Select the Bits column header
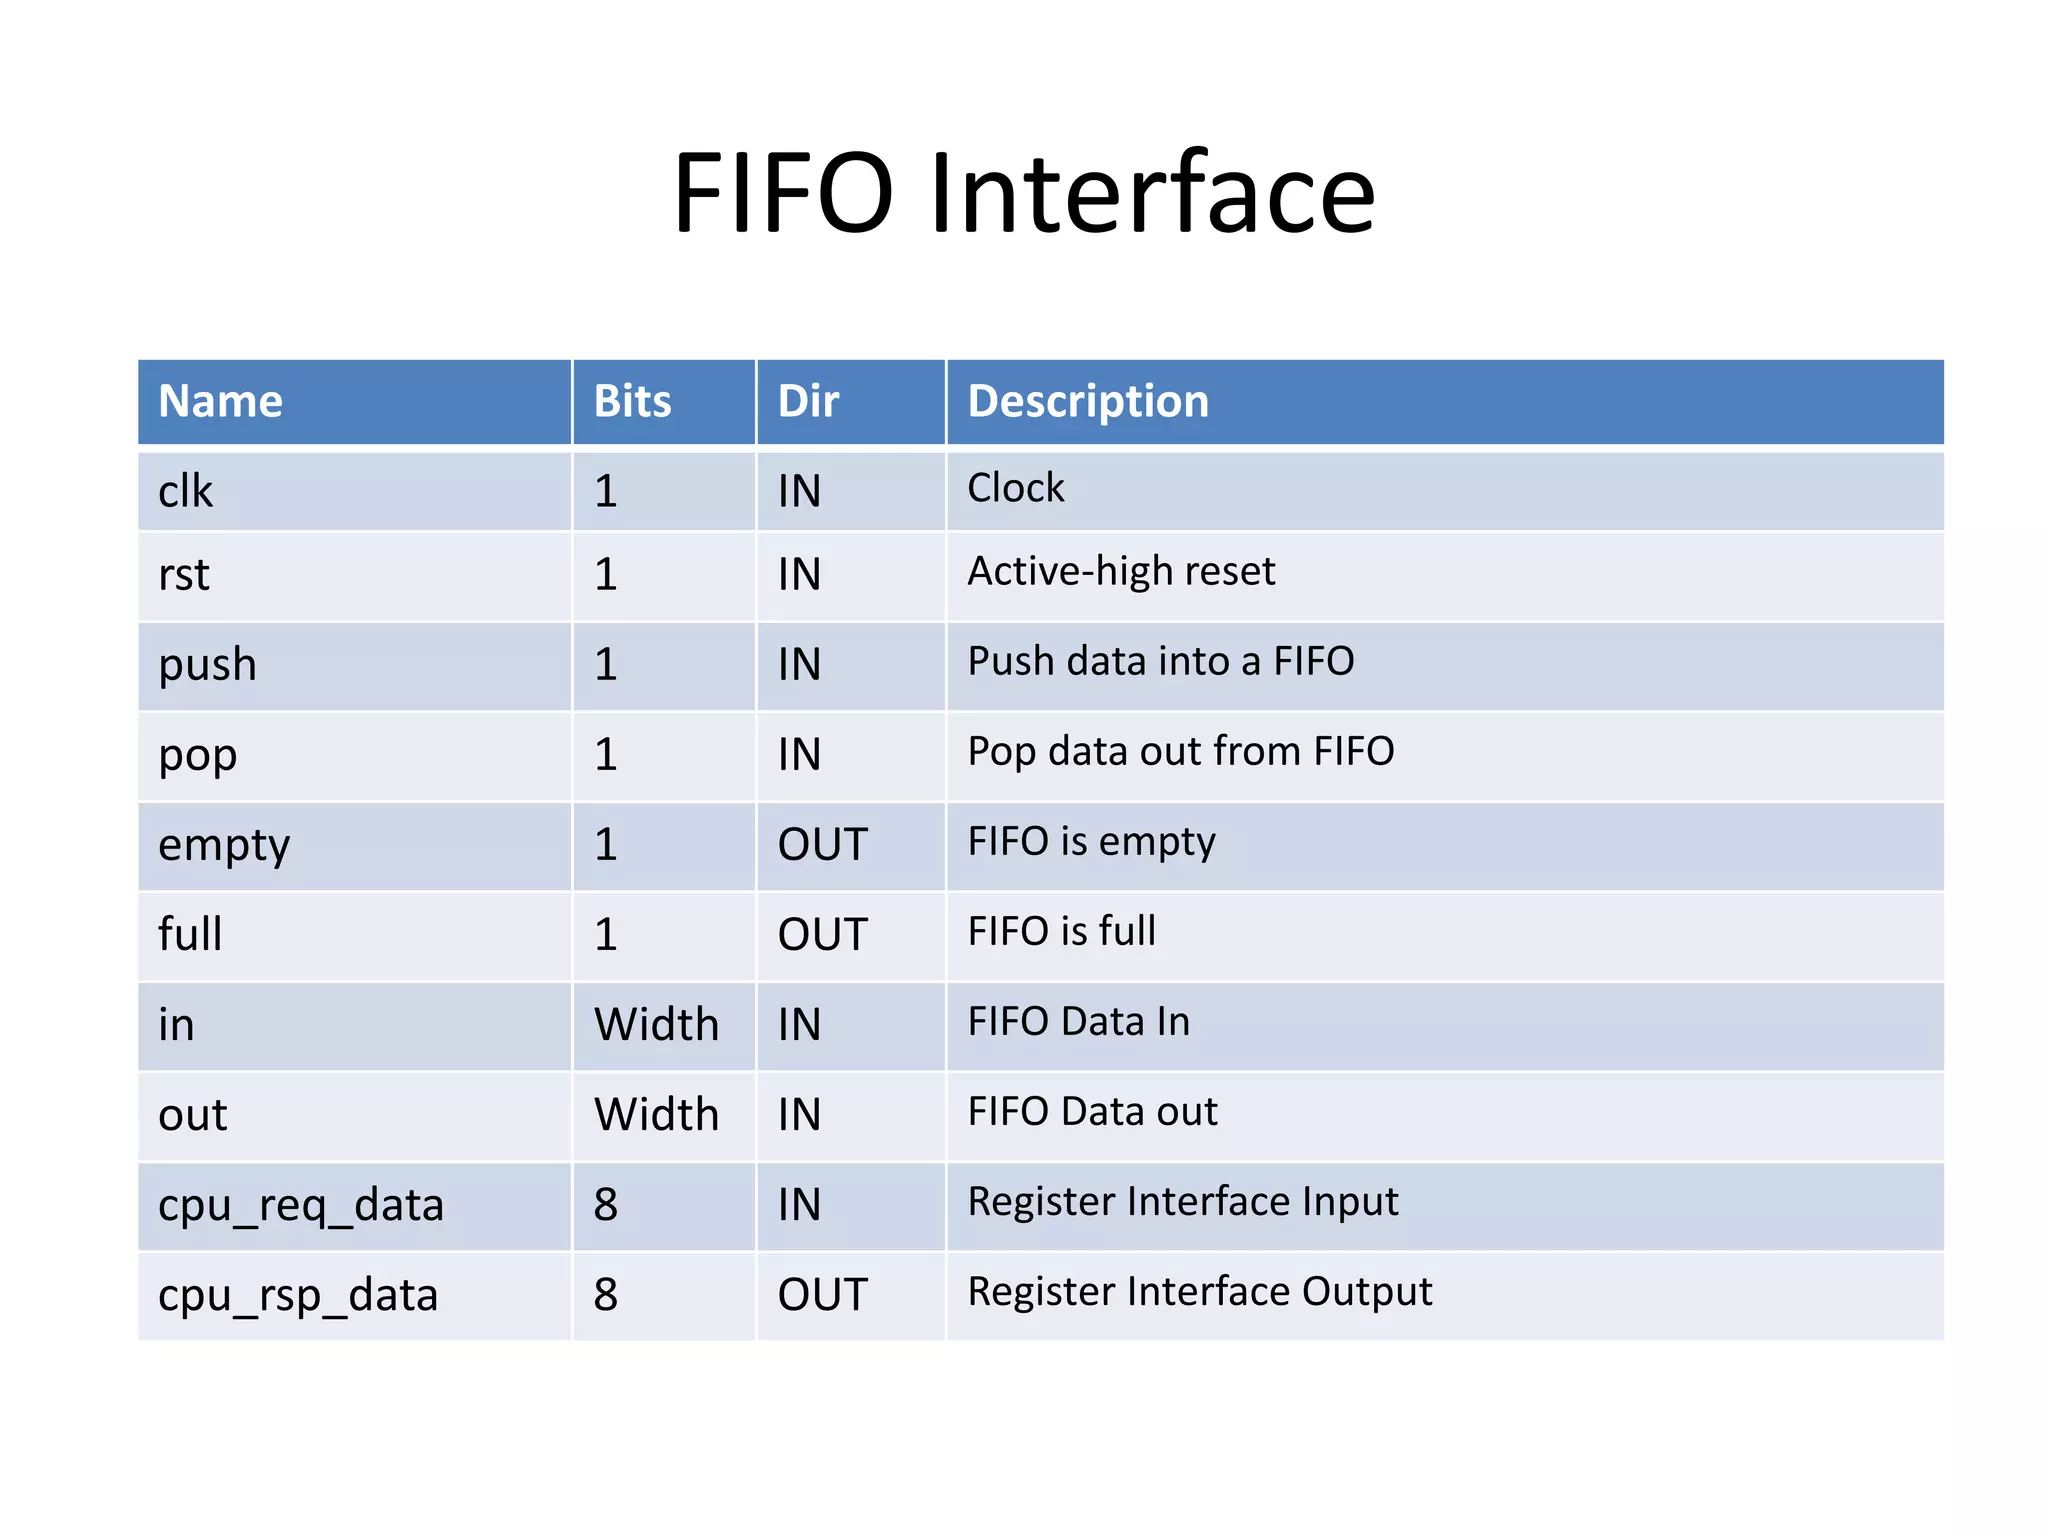 (x=664, y=402)
